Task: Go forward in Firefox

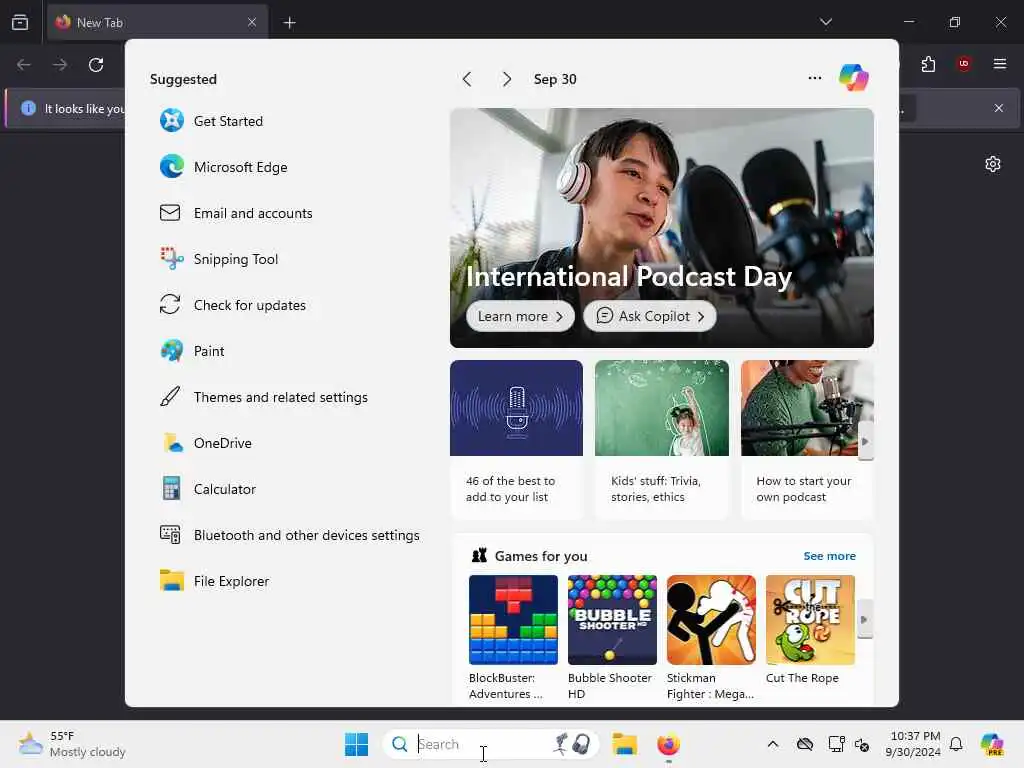Action: point(60,65)
